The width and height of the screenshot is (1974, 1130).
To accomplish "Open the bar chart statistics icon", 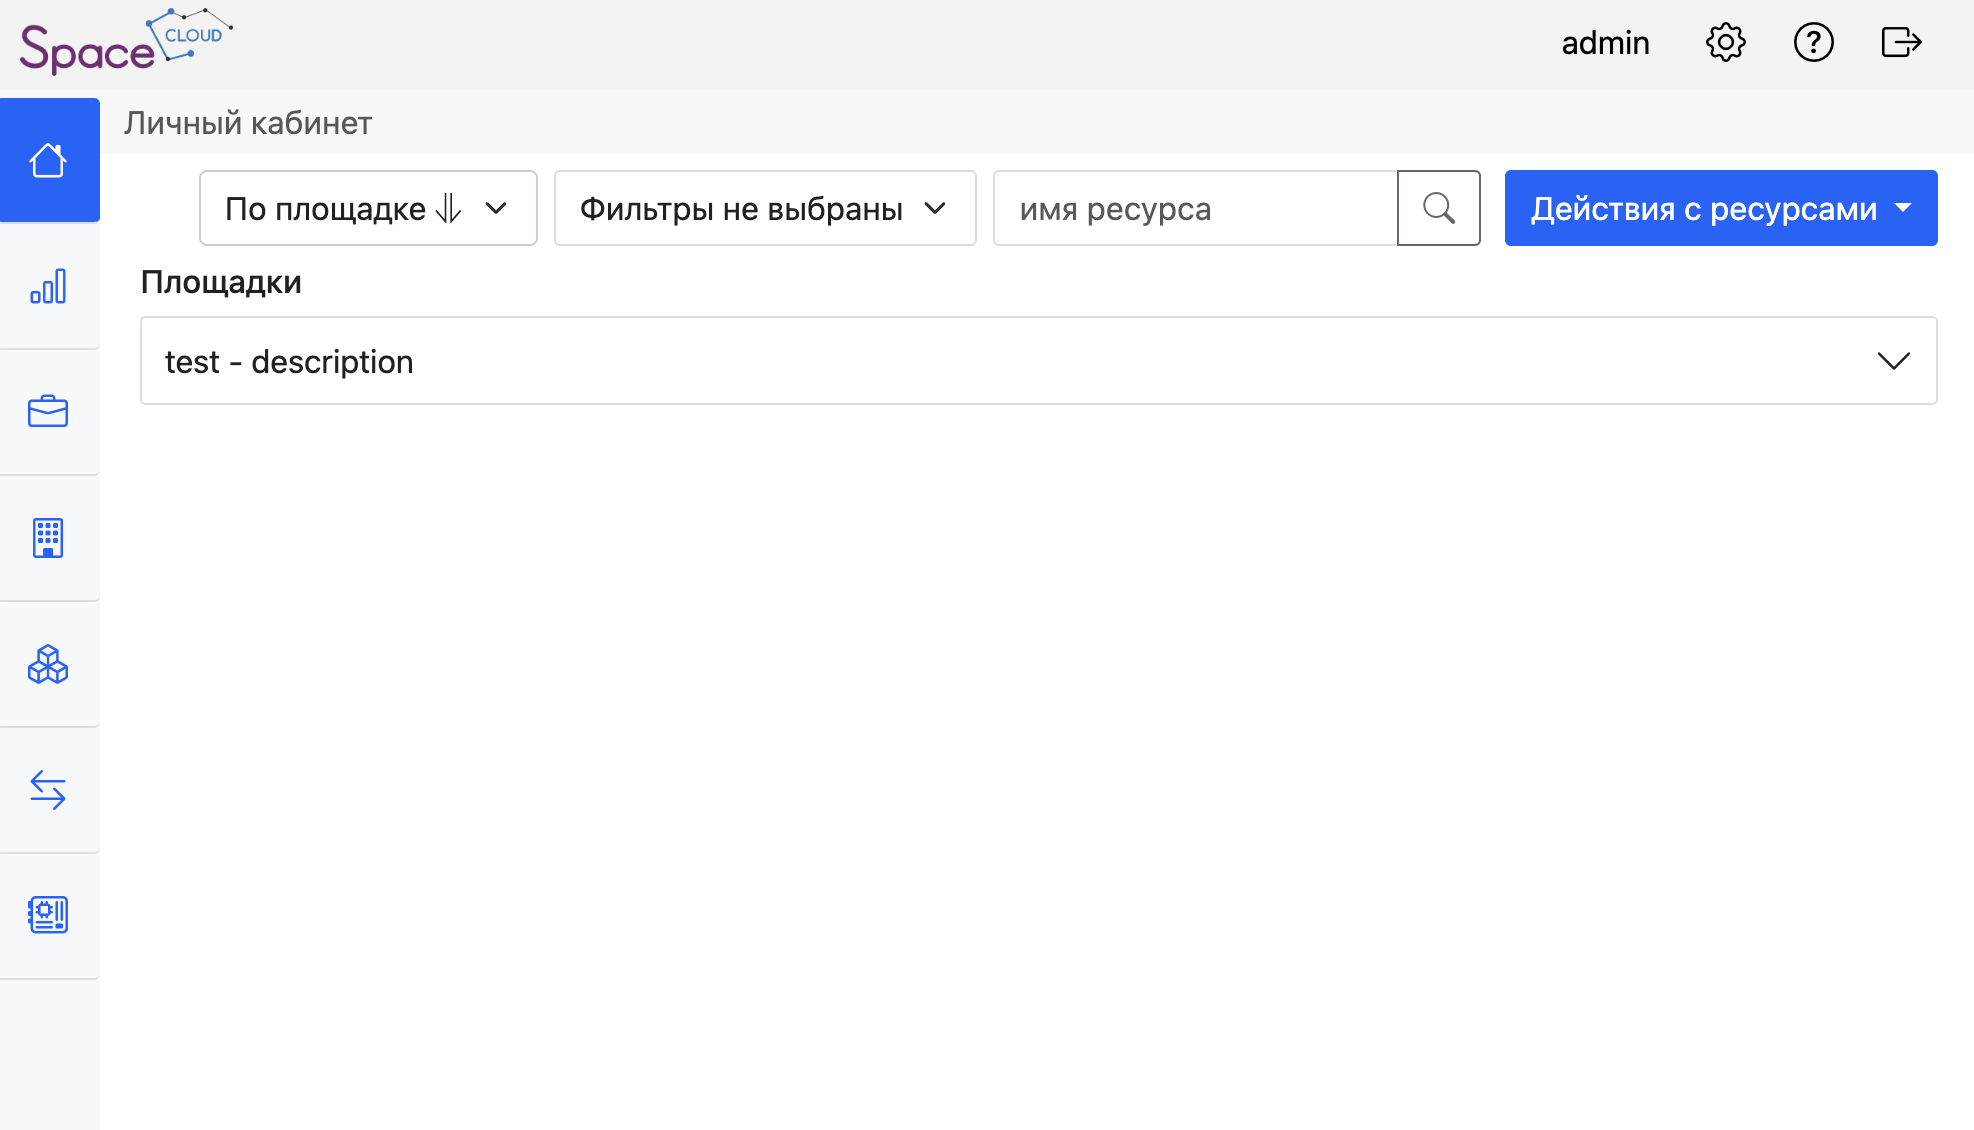I will point(48,287).
